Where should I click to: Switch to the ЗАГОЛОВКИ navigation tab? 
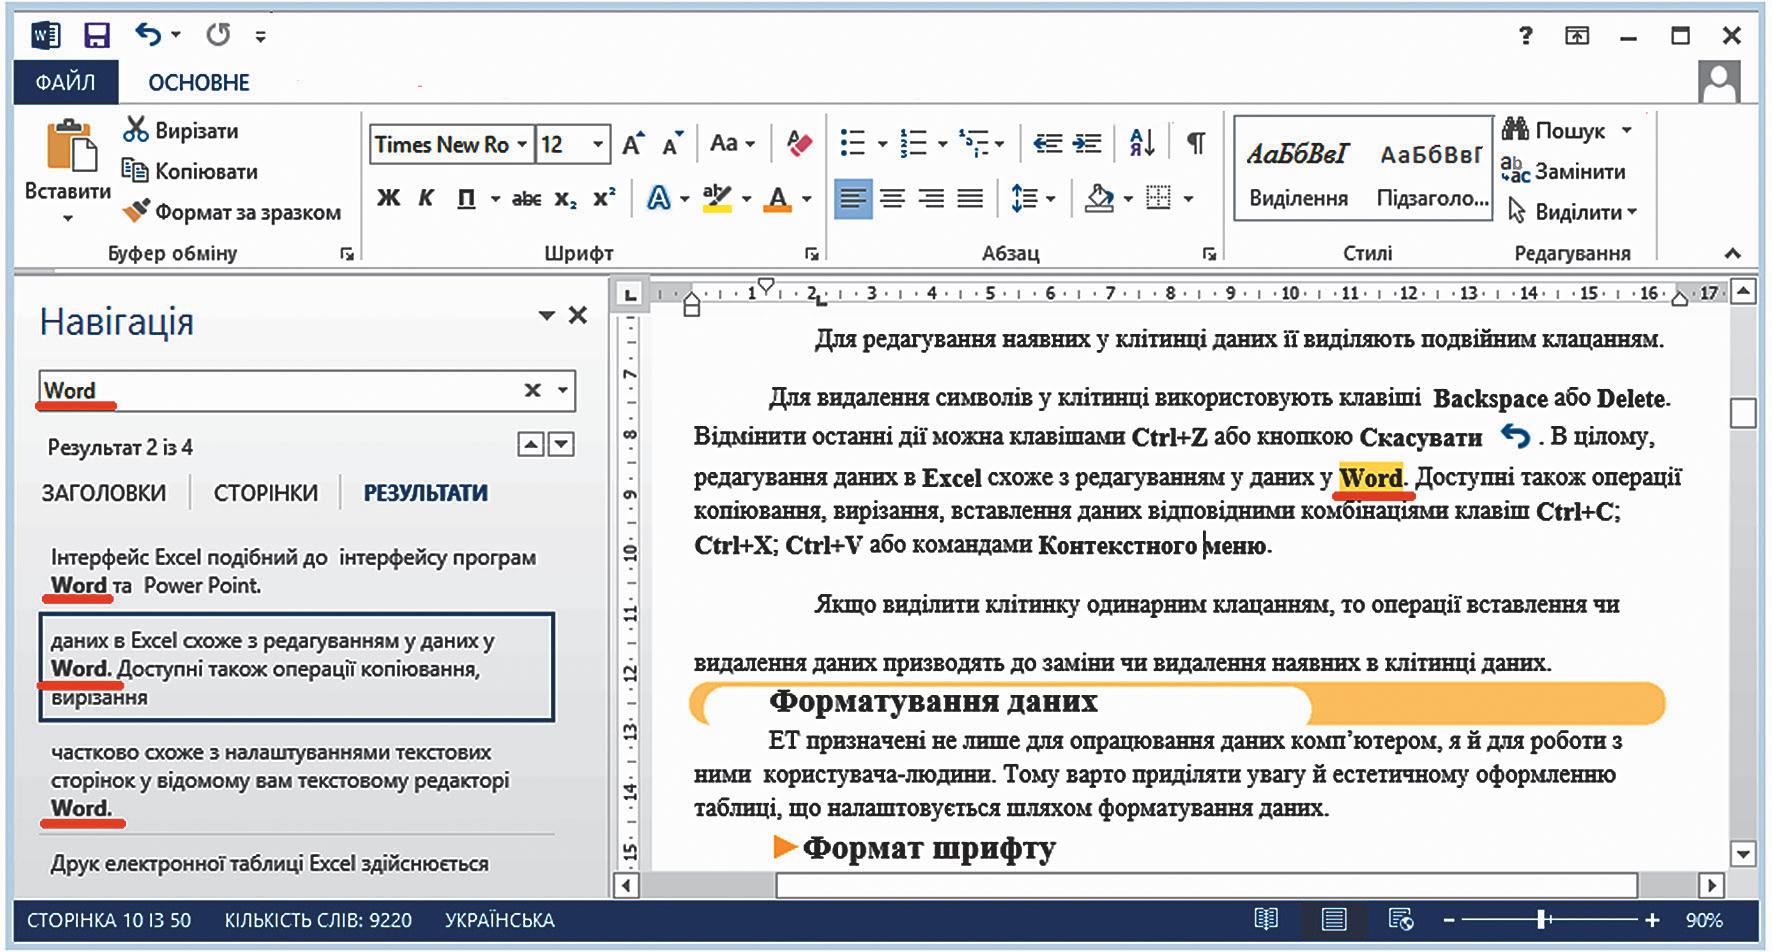tap(104, 493)
